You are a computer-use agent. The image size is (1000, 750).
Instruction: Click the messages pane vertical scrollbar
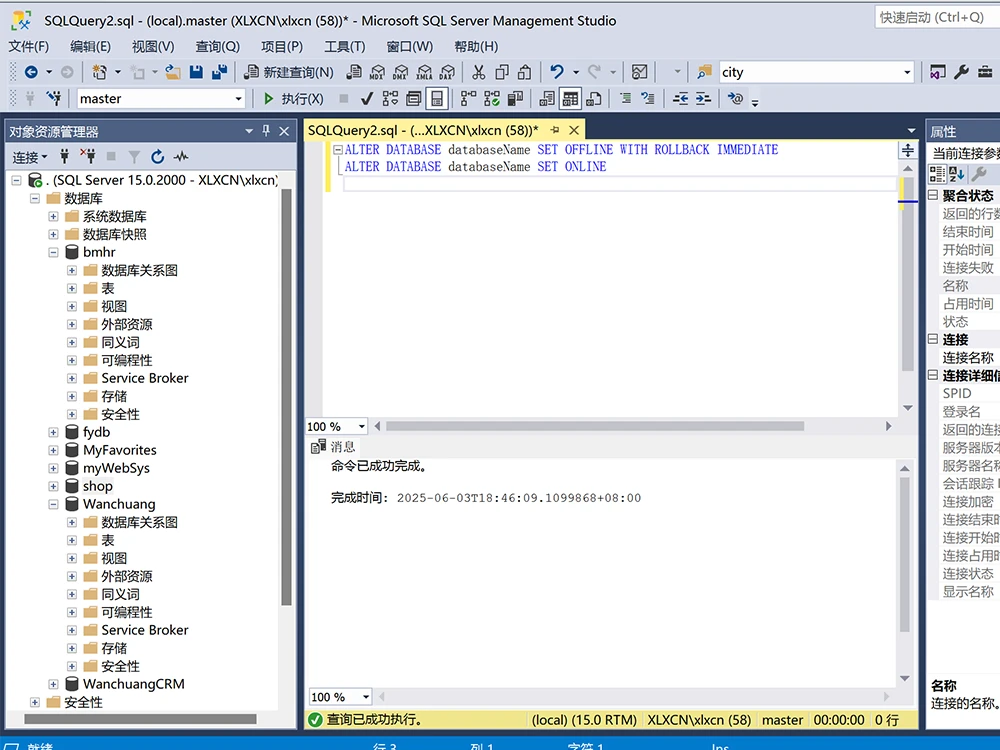click(x=904, y=555)
